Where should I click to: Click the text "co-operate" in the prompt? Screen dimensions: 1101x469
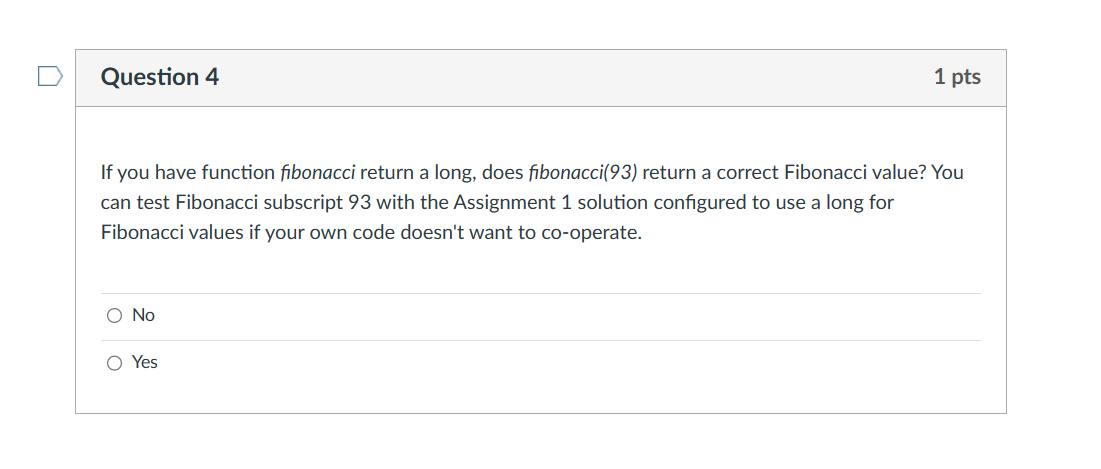(594, 233)
